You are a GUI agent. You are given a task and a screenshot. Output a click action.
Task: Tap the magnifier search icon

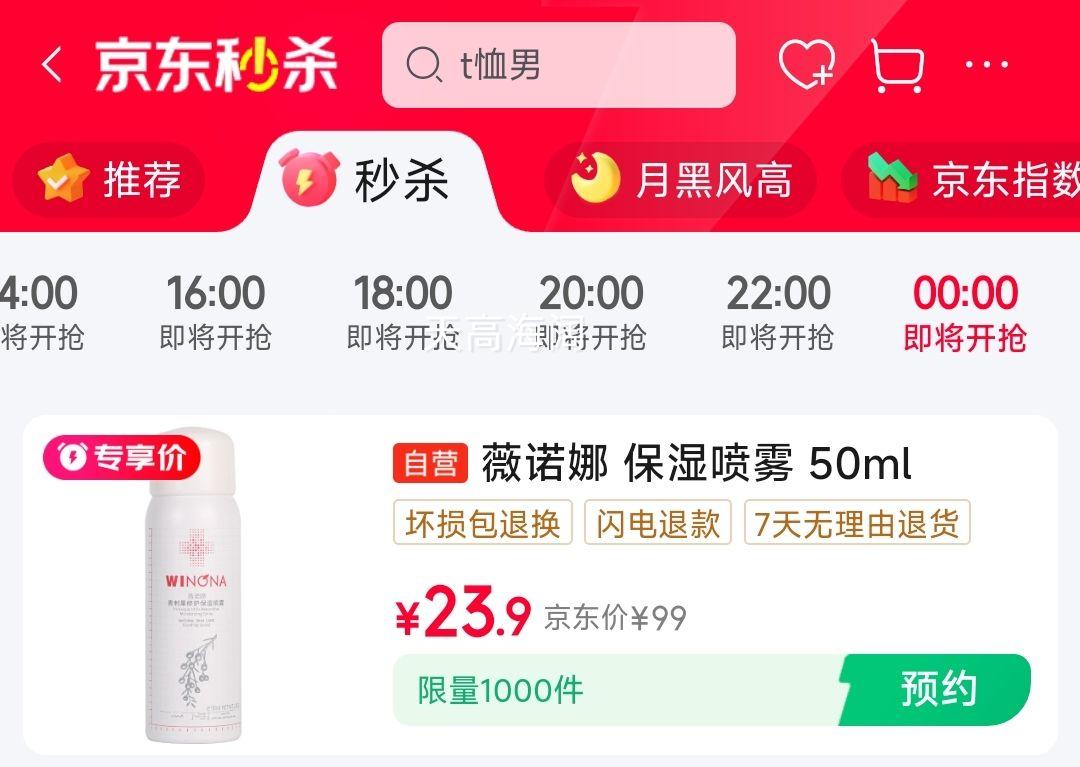pyautogui.click(x=423, y=65)
